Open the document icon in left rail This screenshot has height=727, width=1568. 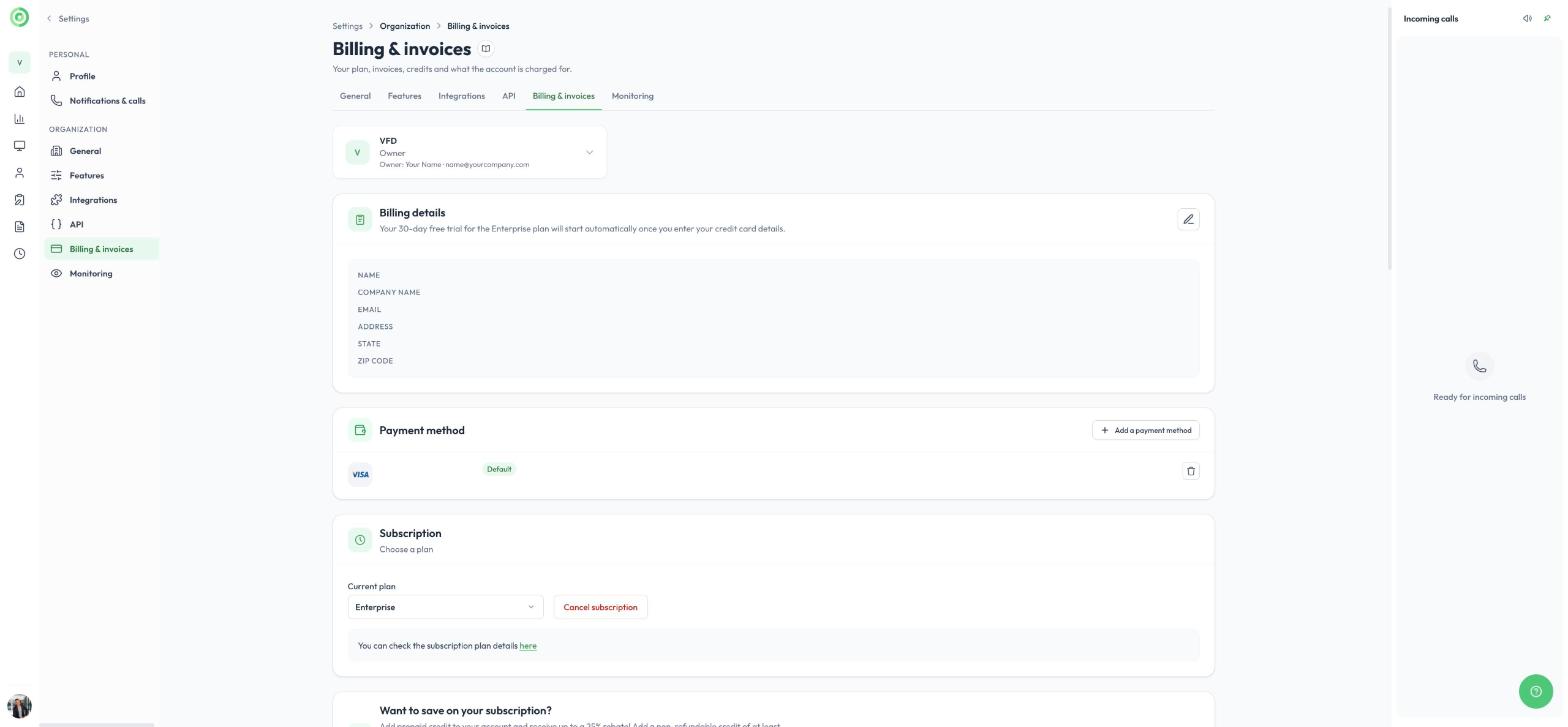19,227
